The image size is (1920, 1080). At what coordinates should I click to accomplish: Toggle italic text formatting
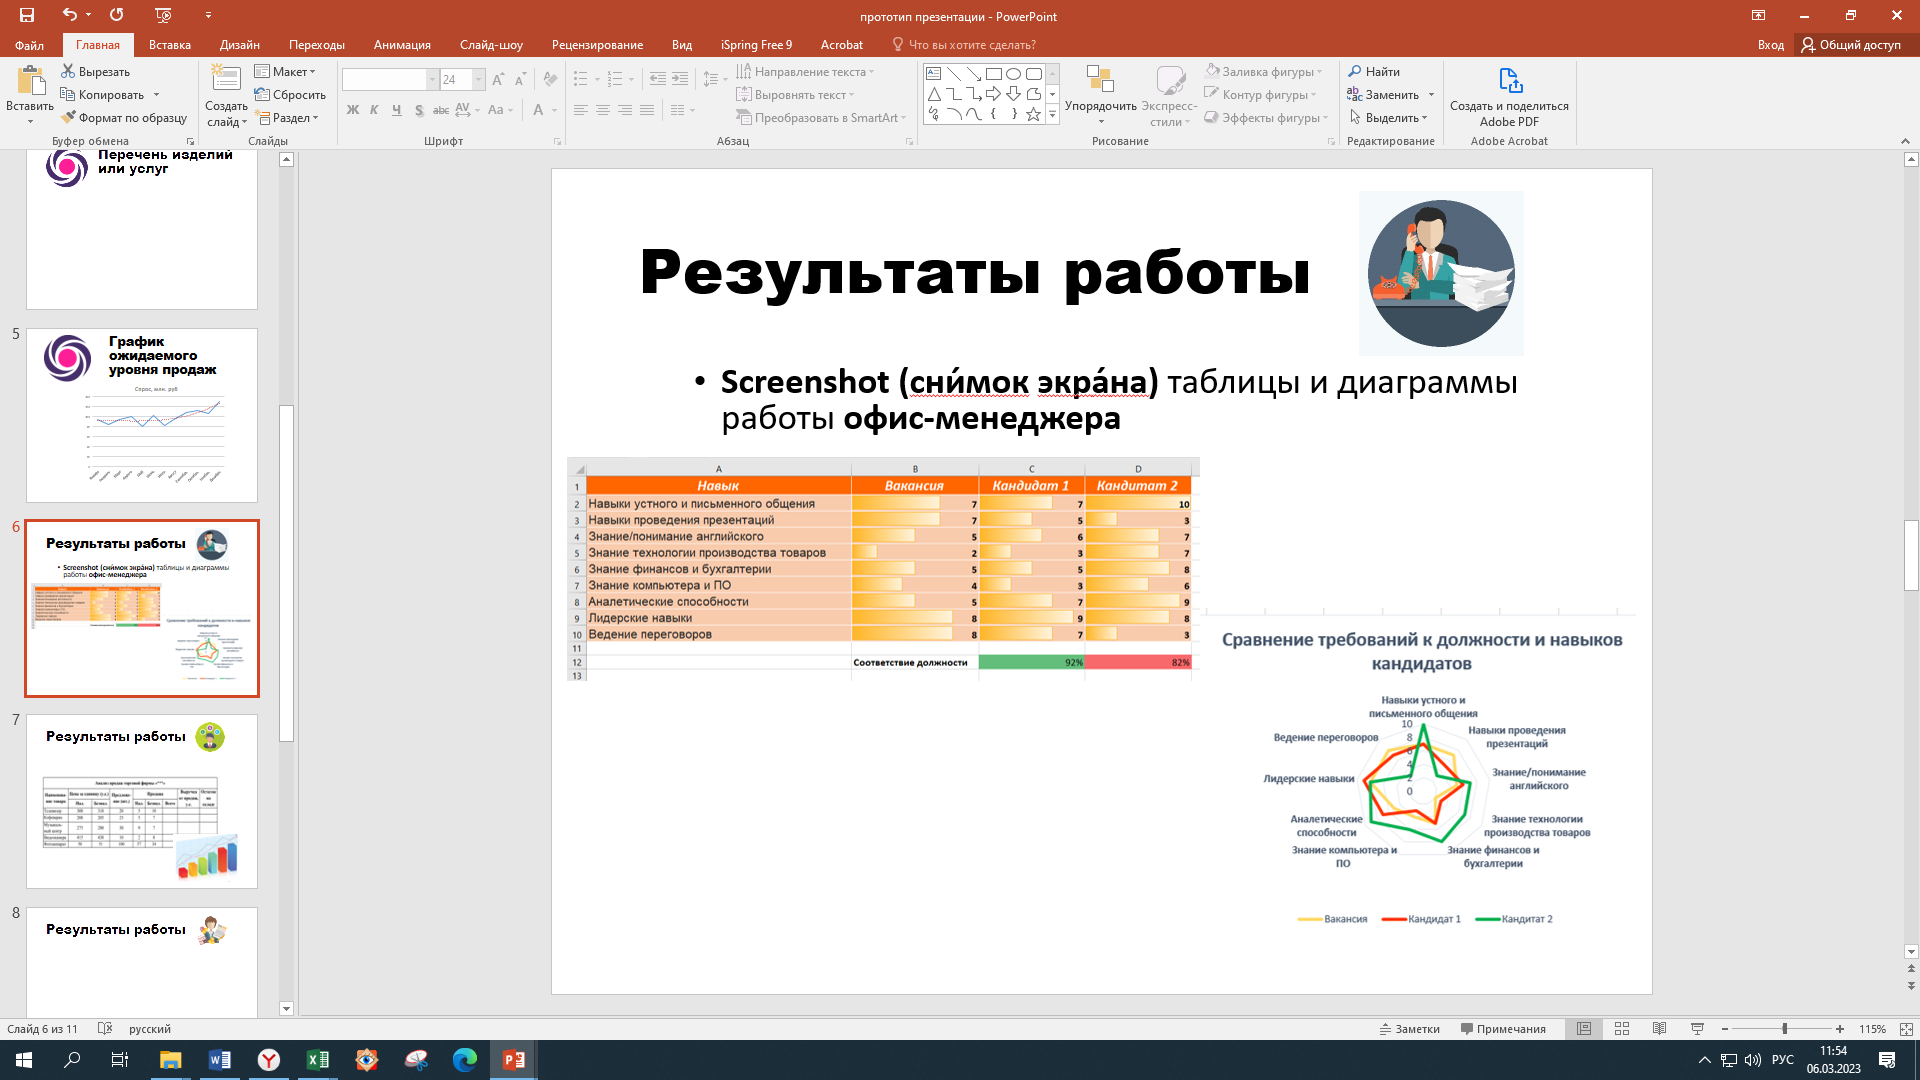[374, 110]
